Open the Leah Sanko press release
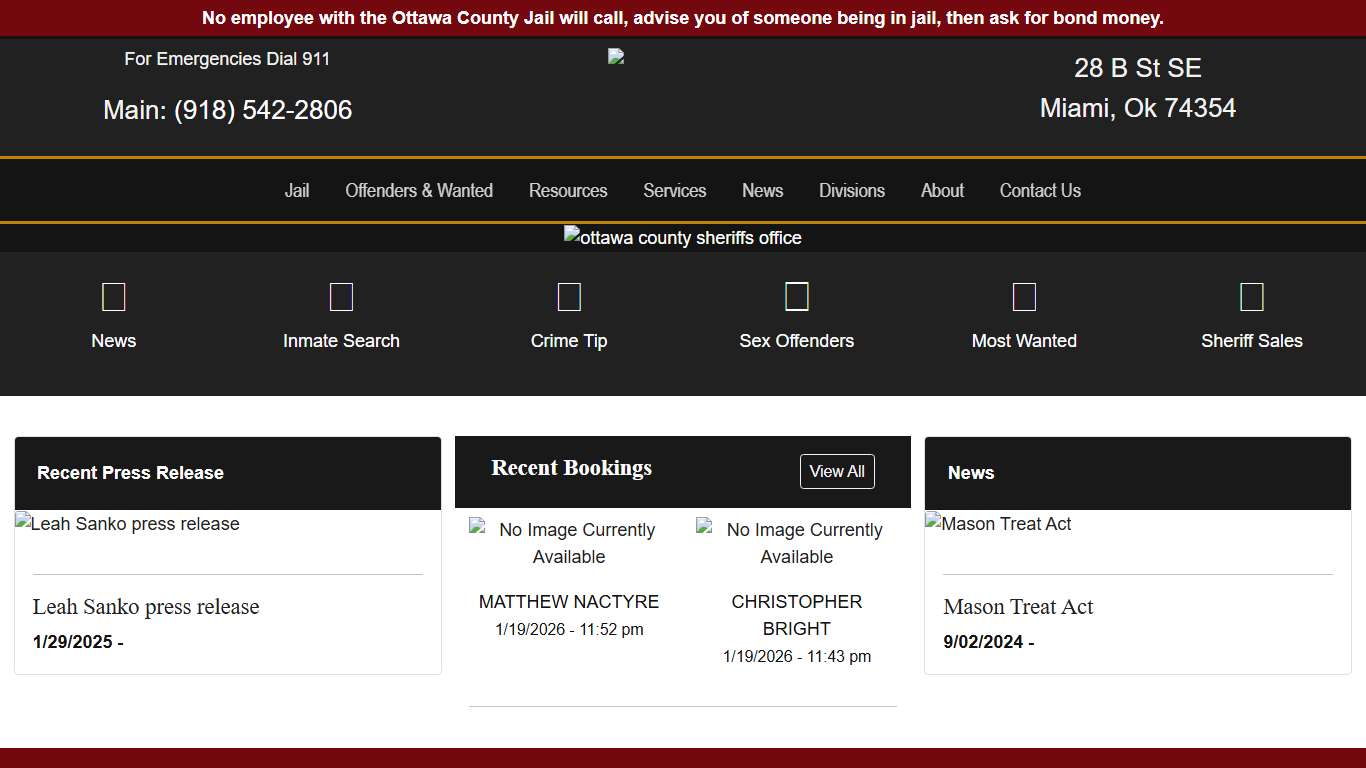 [145, 607]
